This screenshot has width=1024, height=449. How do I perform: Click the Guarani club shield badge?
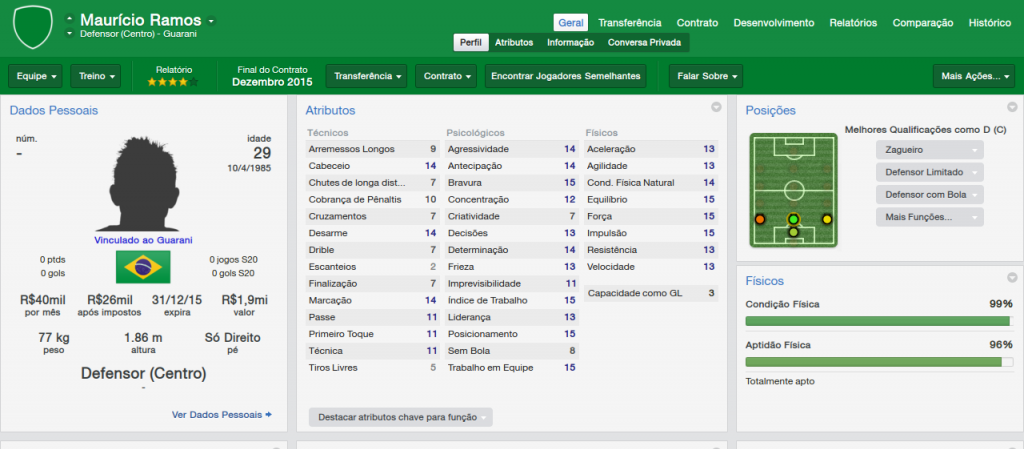pyautogui.click(x=35, y=27)
